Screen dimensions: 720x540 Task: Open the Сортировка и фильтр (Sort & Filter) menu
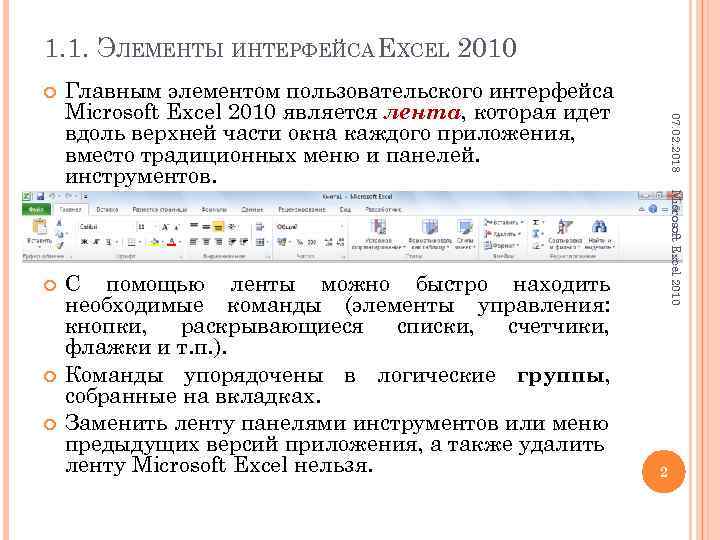pyautogui.click(x=565, y=235)
